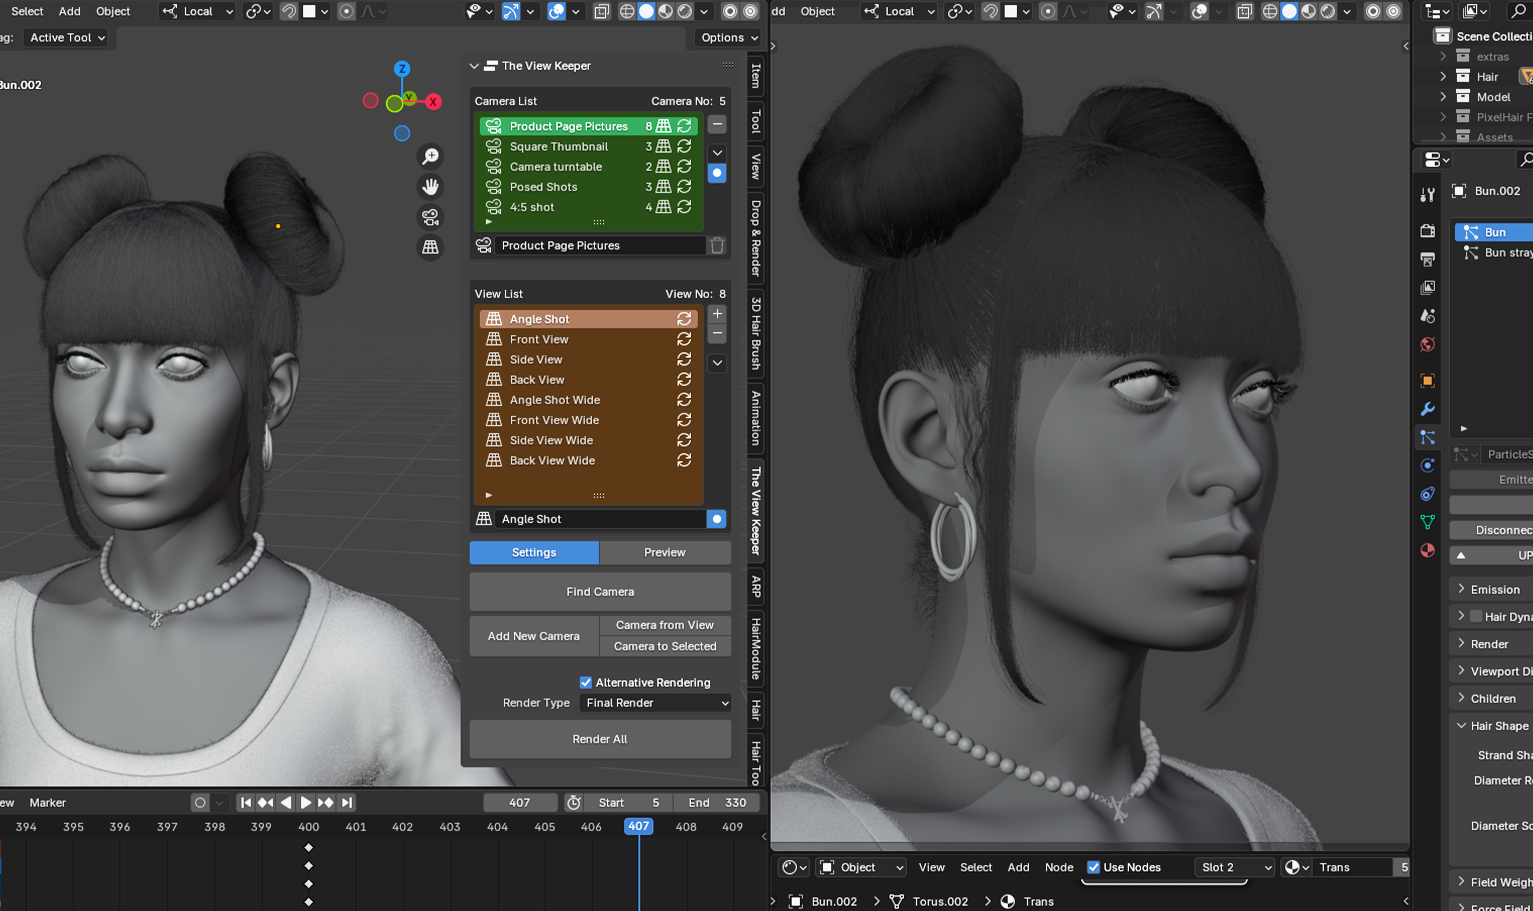Click Camera to Selected

(x=665, y=646)
